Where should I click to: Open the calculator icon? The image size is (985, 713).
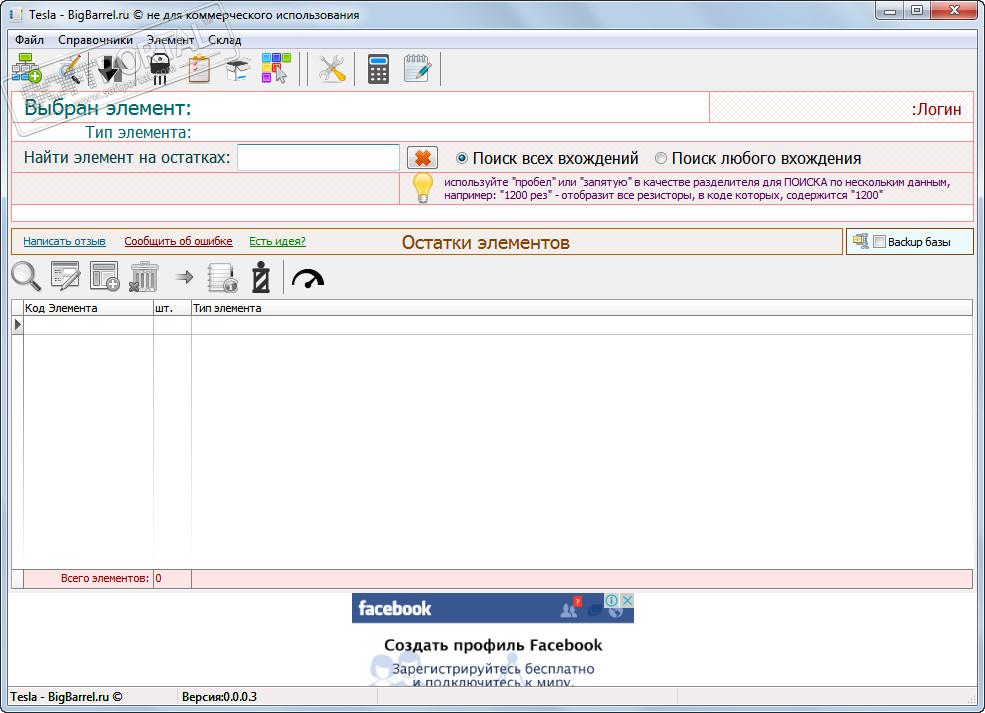tap(378, 68)
